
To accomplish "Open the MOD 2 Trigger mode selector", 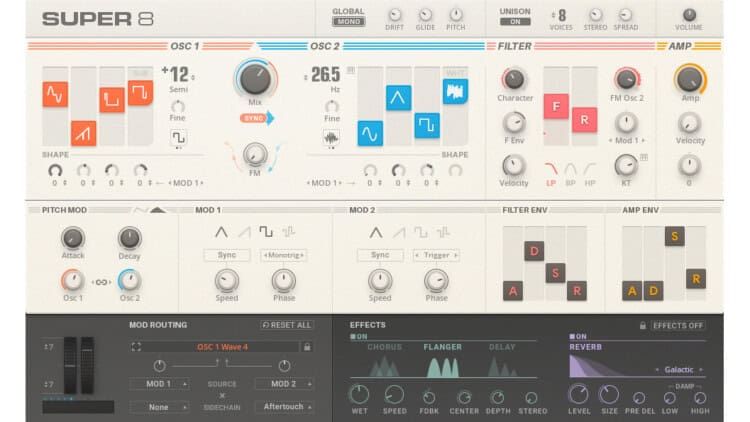I will tap(437, 255).
